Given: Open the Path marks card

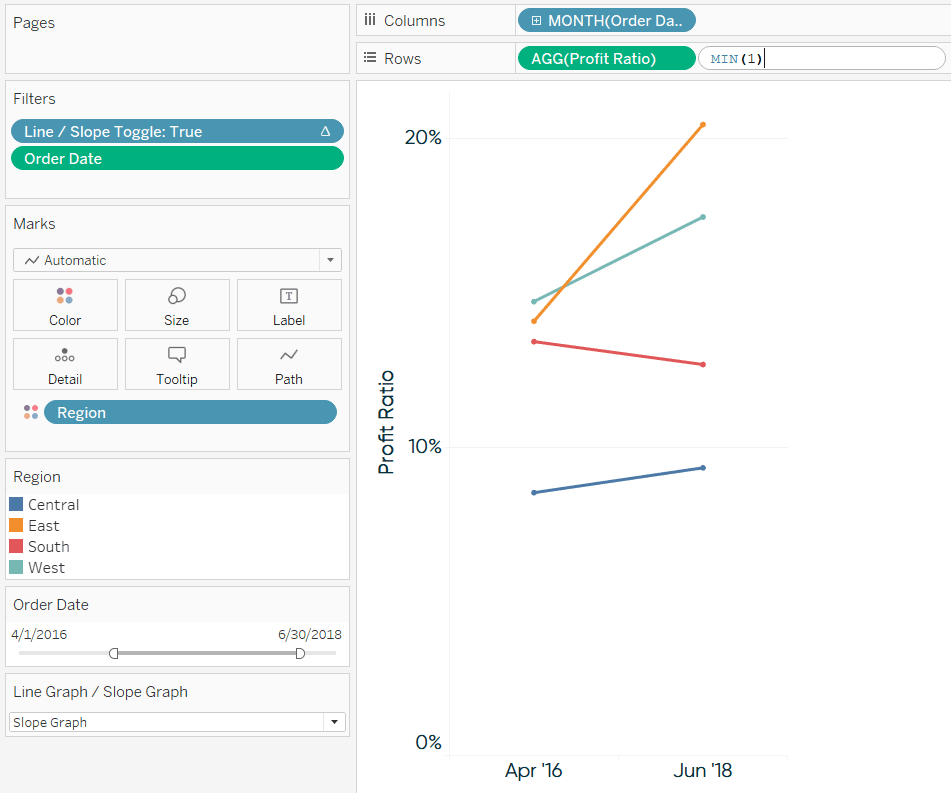Looking at the screenshot, I should [x=289, y=364].
